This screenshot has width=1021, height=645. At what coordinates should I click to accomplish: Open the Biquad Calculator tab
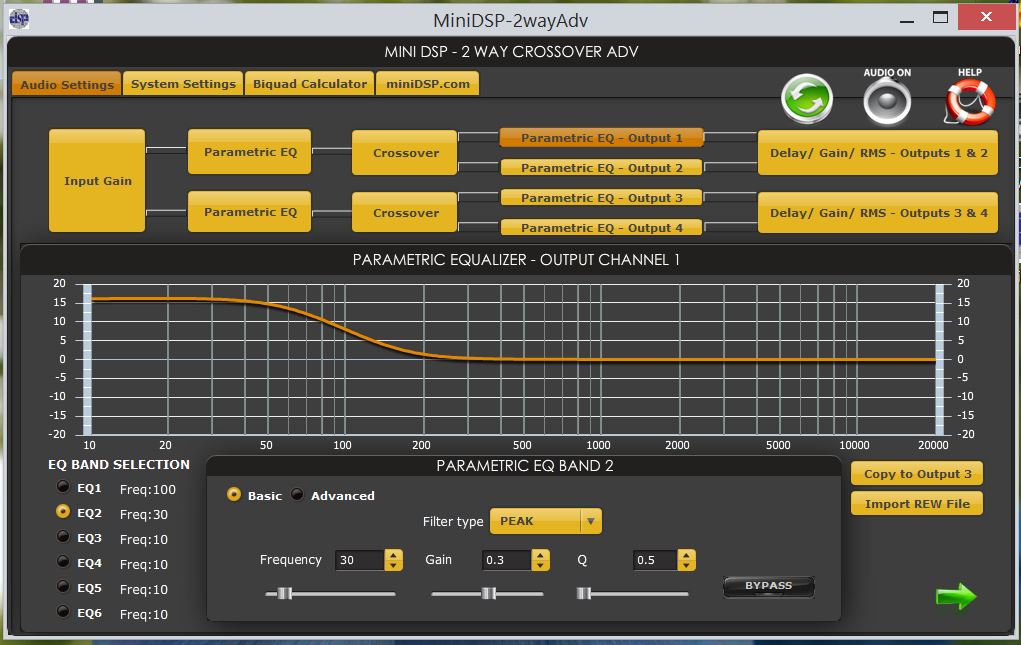[x=310, y=83]
